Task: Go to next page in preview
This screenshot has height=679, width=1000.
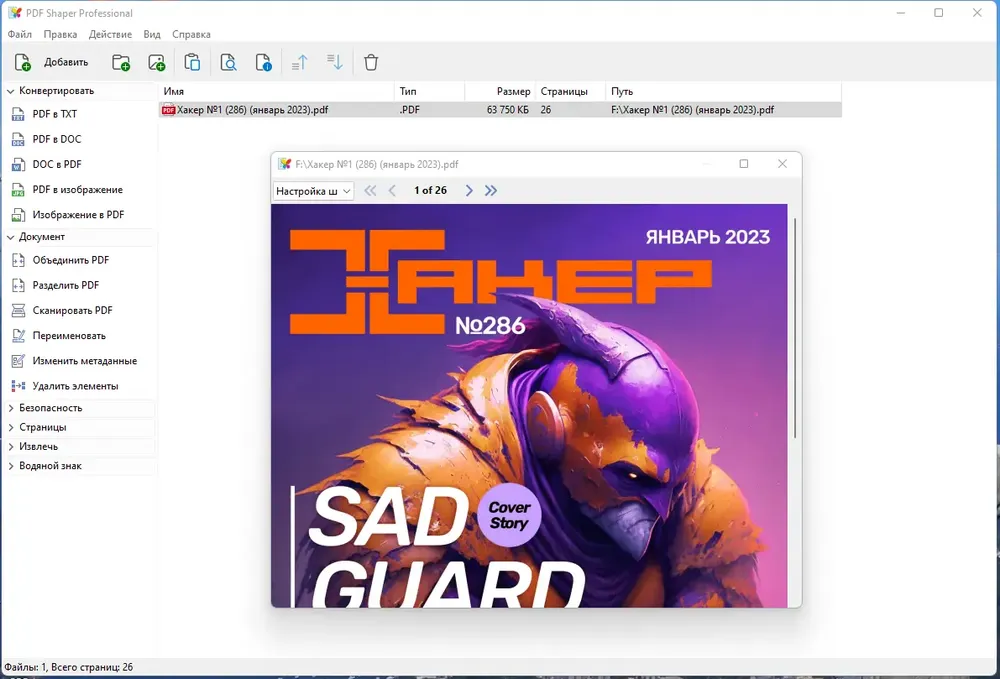Action: (x=469, y=191)
